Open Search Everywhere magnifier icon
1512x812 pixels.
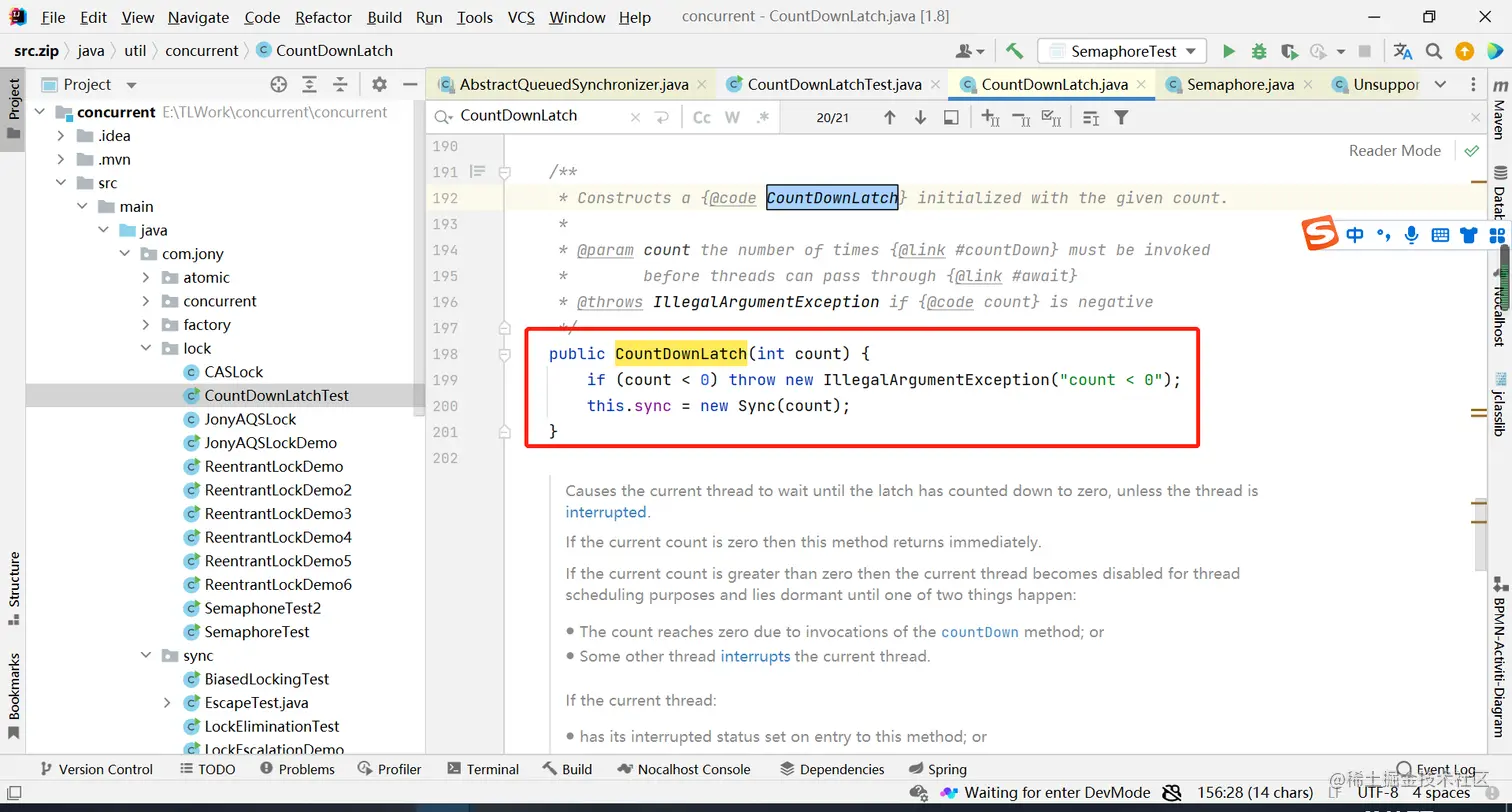pyautogui.click(x=1434, y=51)
